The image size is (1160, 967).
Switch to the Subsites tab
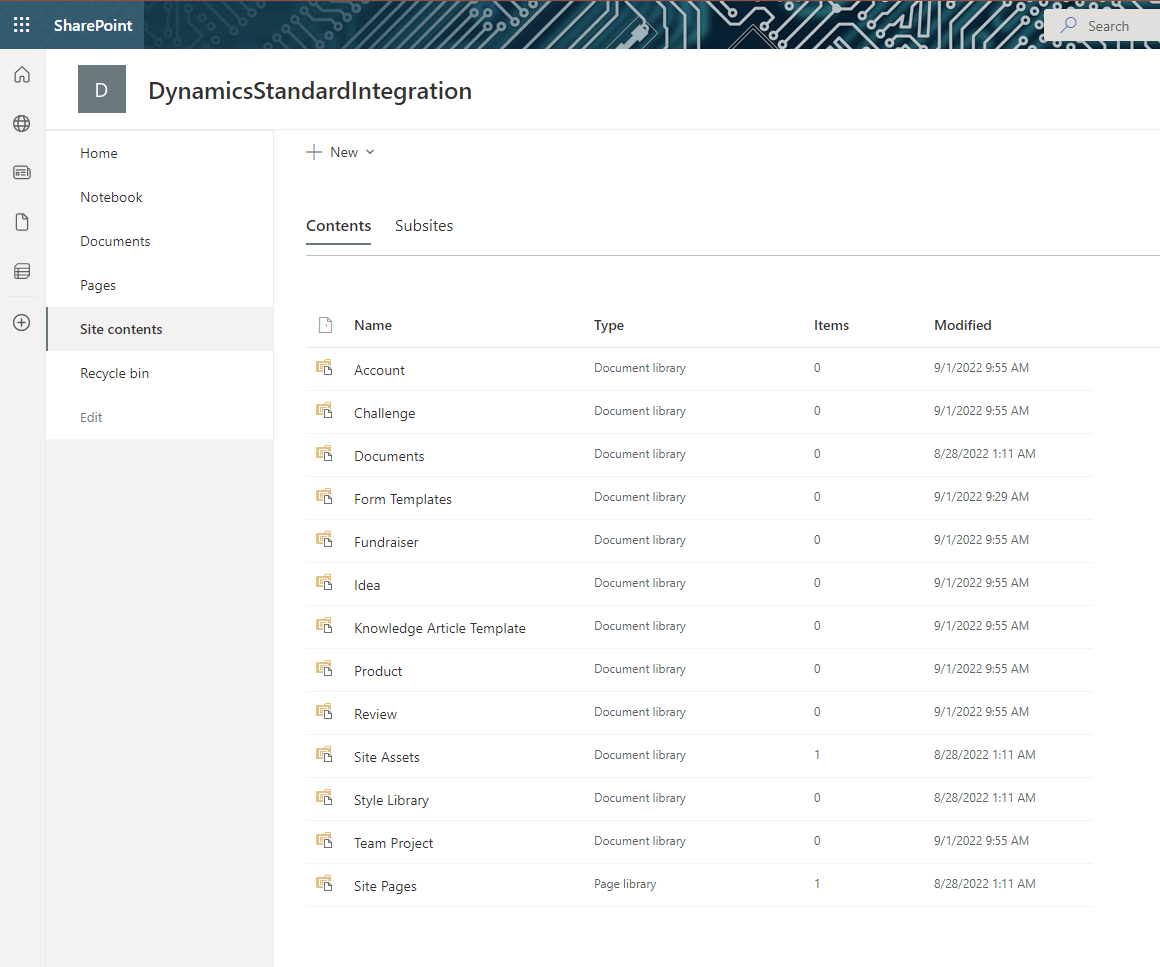pos(424,225)
